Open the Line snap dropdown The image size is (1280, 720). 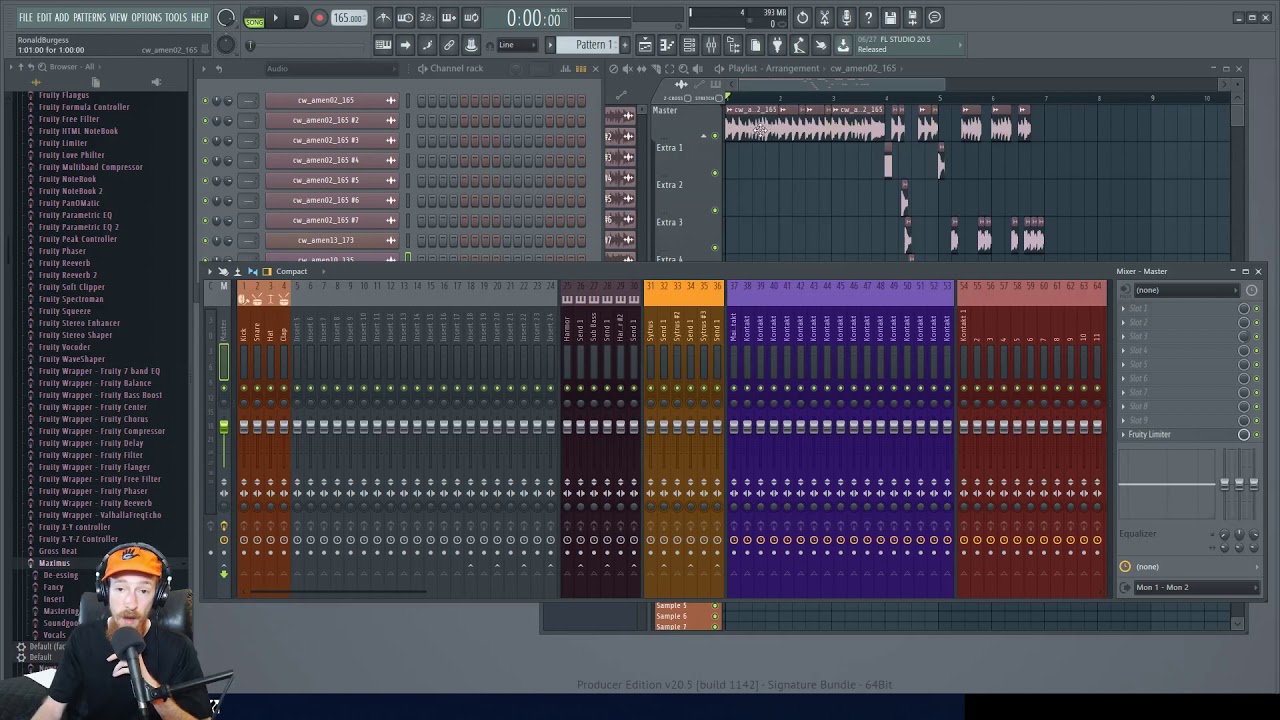[516, 45]
